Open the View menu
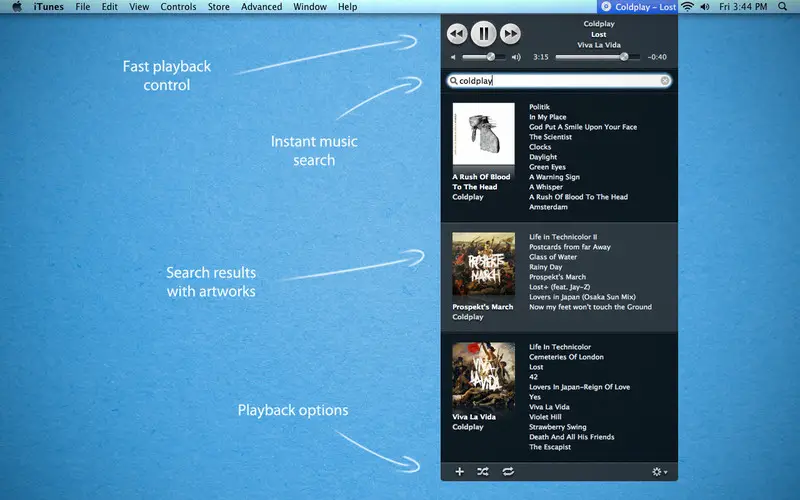Viewport: 800px width, 500px height. 139,7
